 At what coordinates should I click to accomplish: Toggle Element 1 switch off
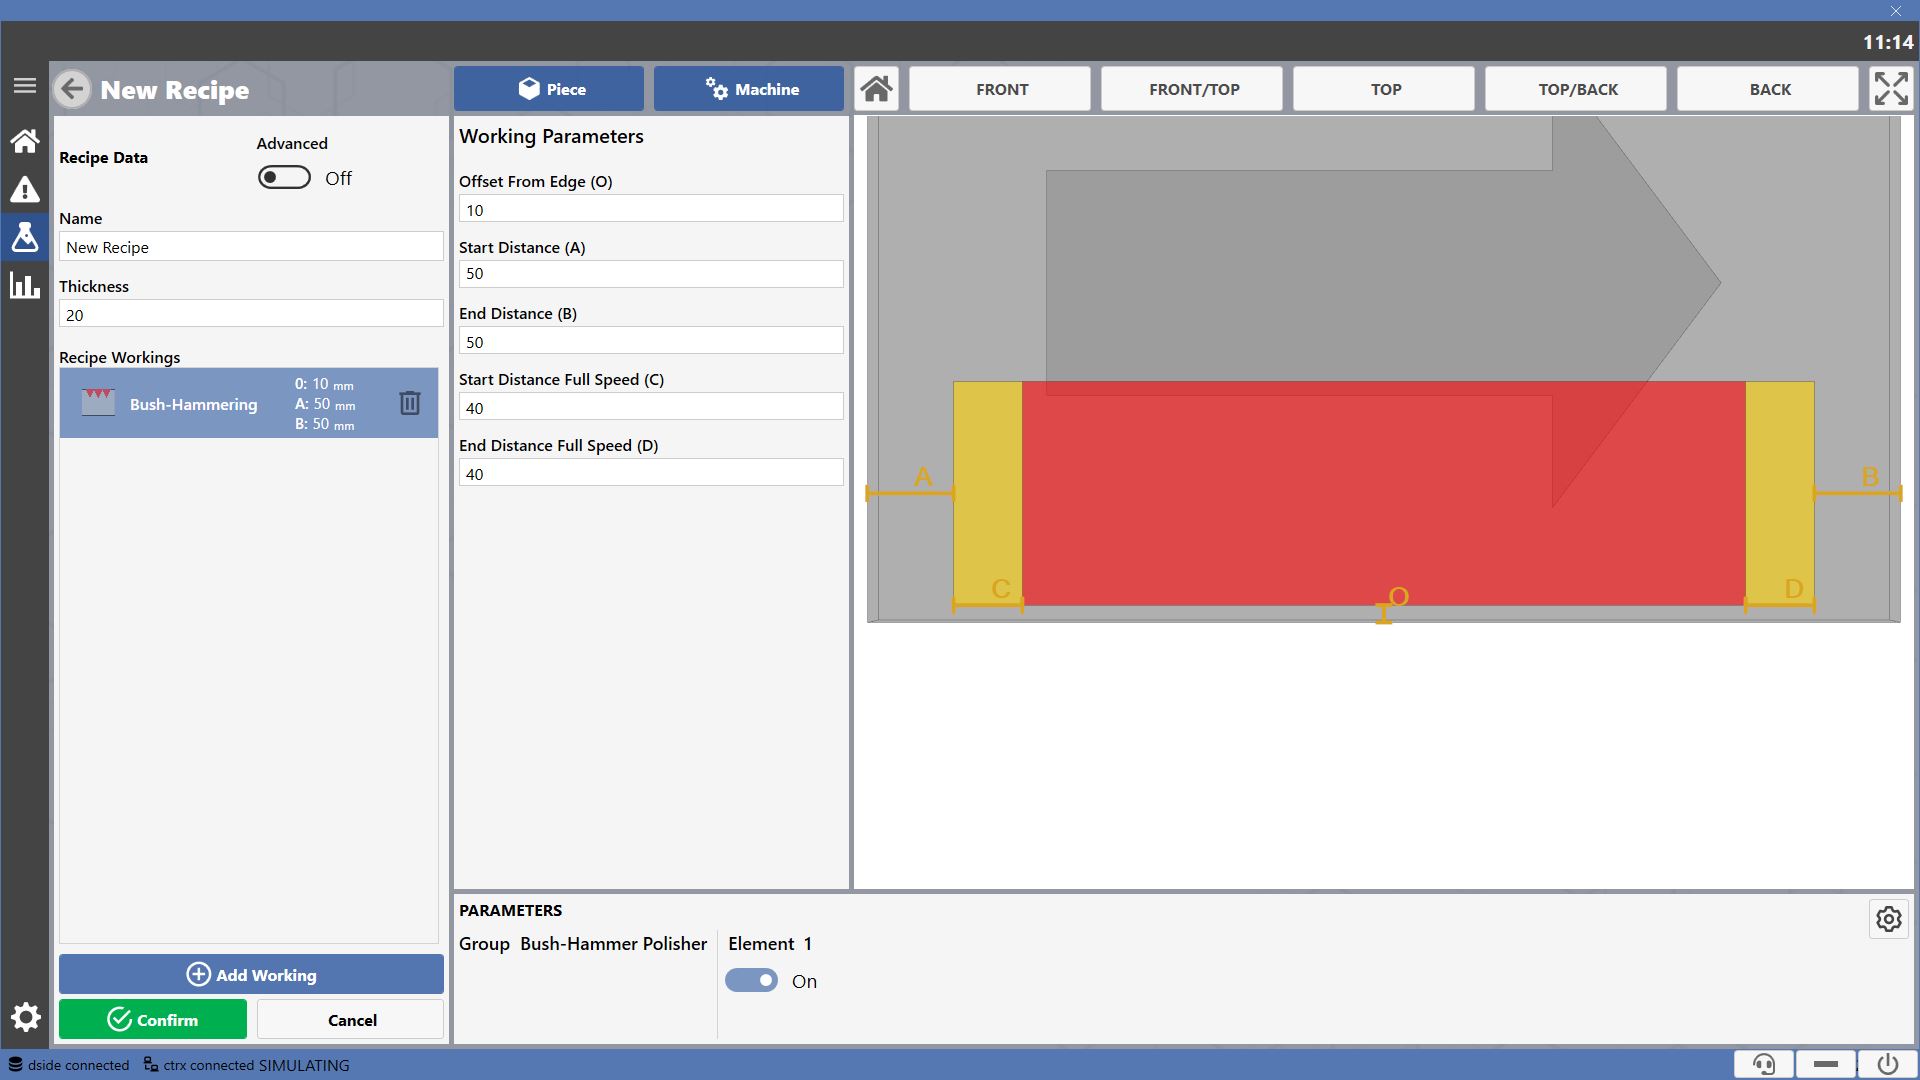(x=752, y=981)
